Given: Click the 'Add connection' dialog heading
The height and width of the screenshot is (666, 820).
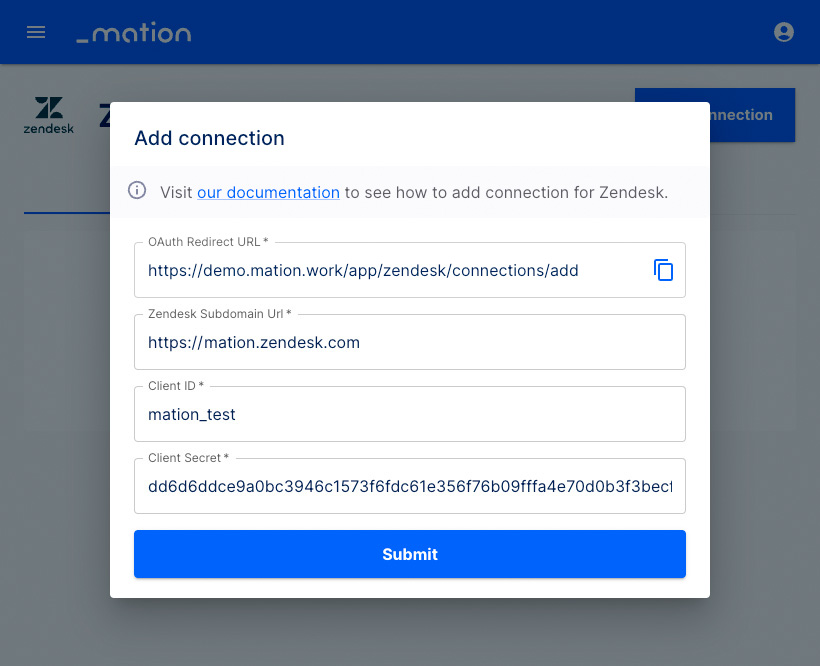Looking at the screenshot, I should click(209, 138).
